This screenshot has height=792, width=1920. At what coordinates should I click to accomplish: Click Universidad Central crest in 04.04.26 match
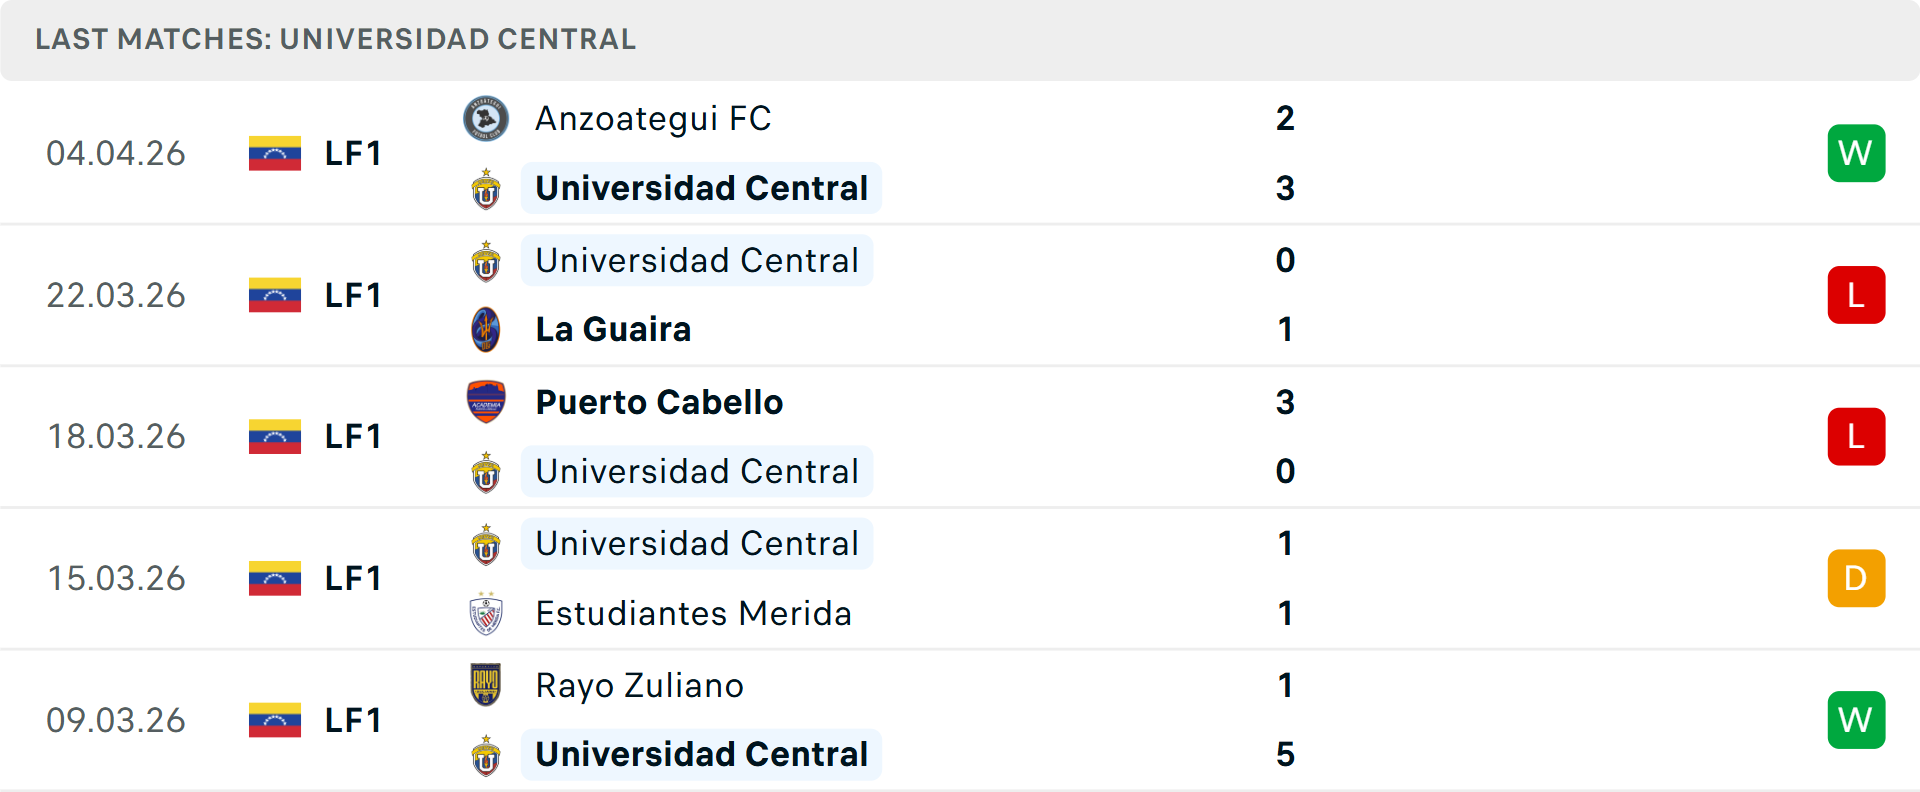(486, 189)
